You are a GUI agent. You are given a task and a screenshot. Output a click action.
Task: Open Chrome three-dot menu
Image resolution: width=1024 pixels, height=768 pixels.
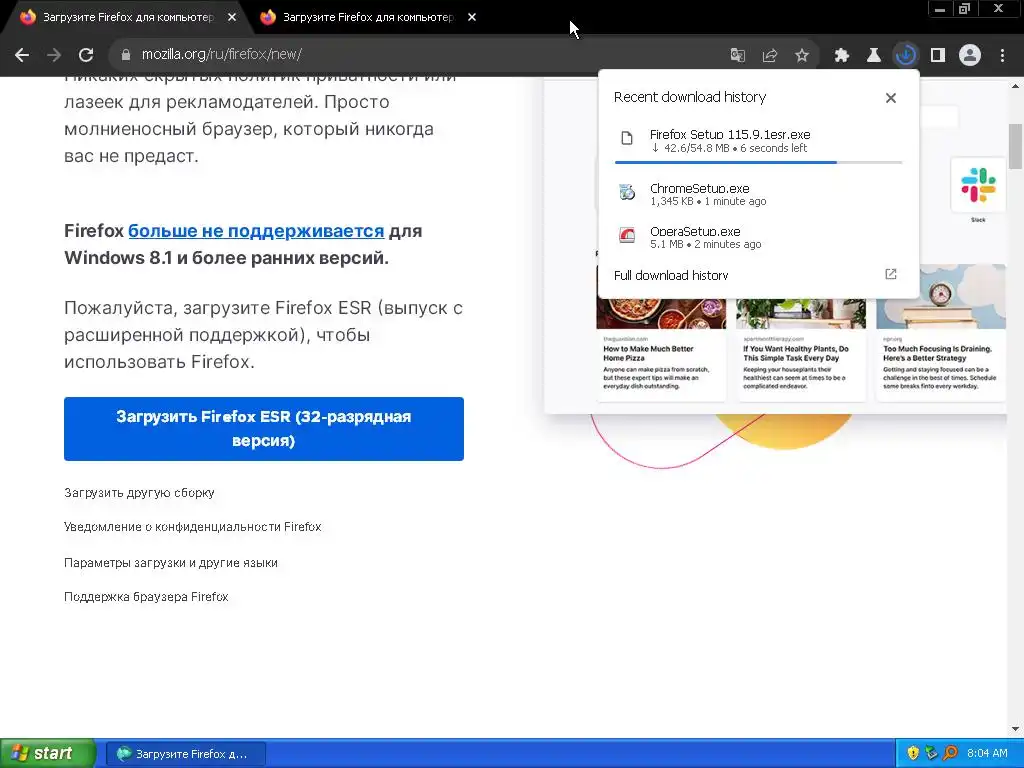tap(1002, 56)
